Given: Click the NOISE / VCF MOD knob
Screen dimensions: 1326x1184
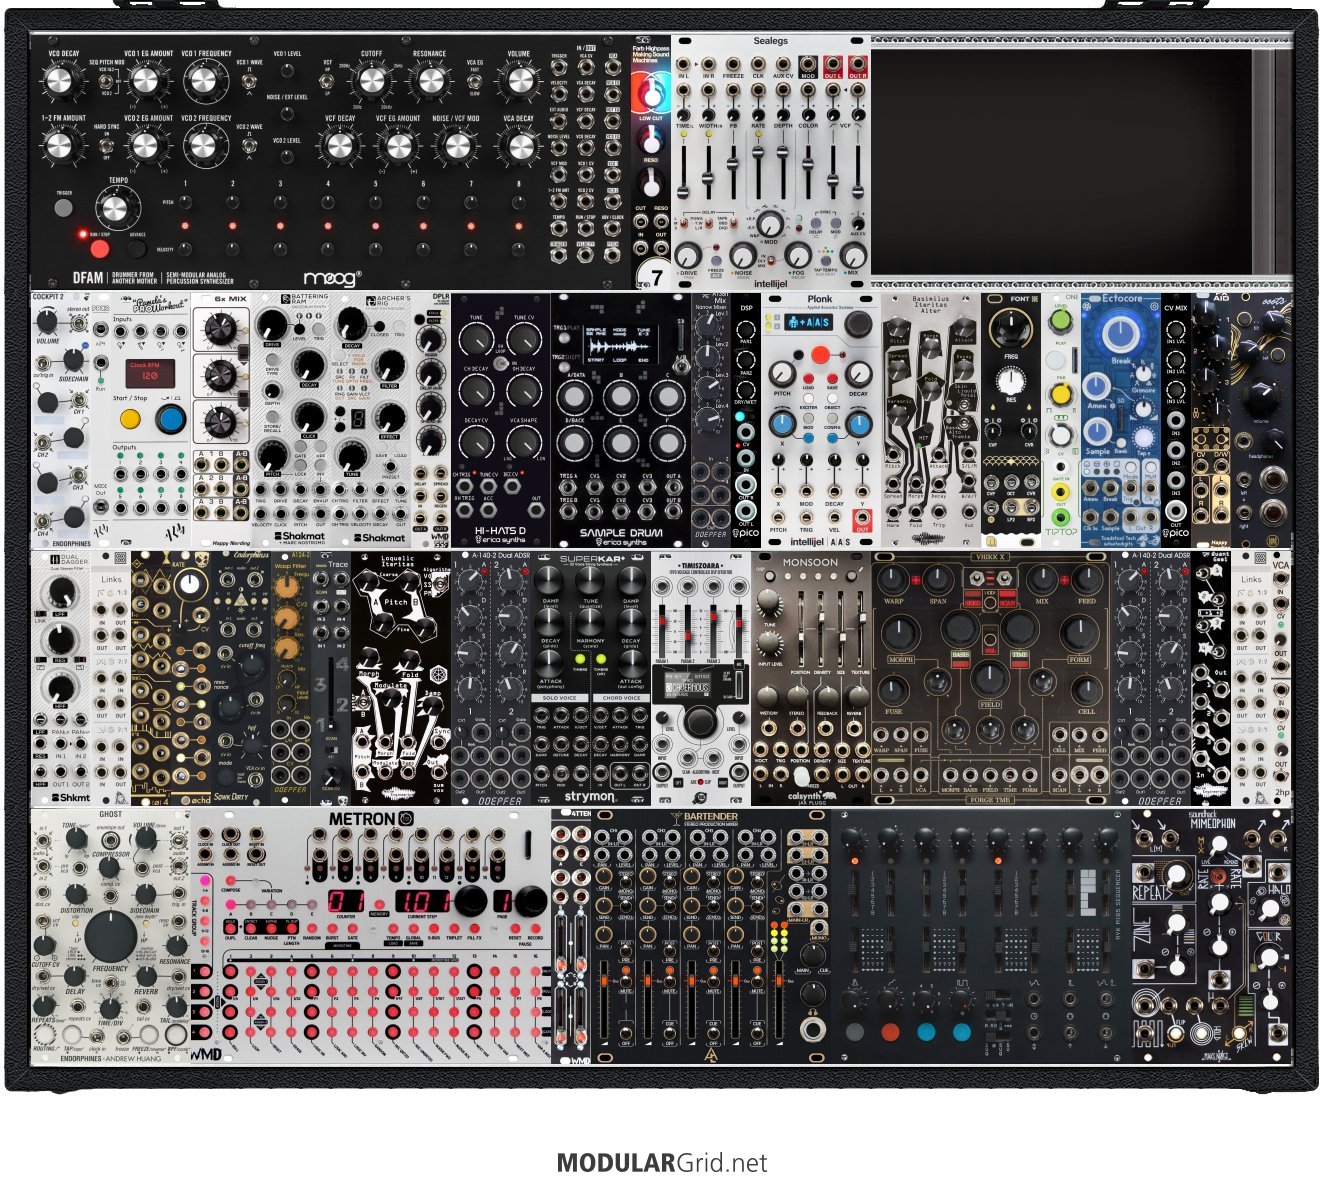Looking at the screenshot, I should (457, 146).
